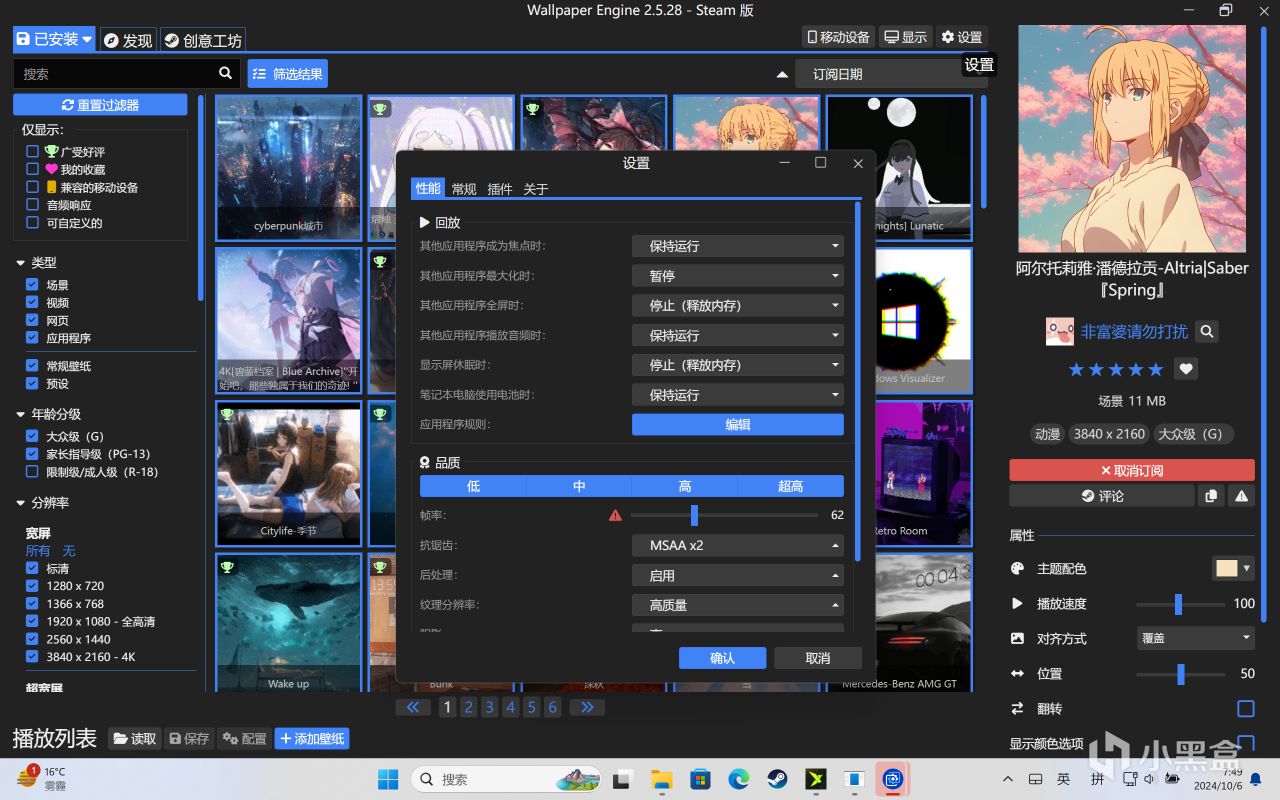The image size is (1280, 800).
Task: Click 重置过滤器 reset filters button
Action: [100, 105]
